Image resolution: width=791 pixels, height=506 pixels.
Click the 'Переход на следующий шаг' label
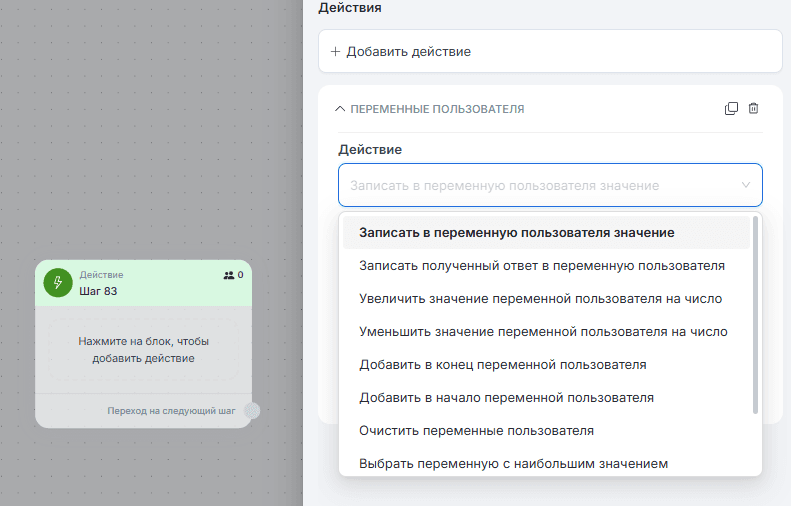coord(171,411)
